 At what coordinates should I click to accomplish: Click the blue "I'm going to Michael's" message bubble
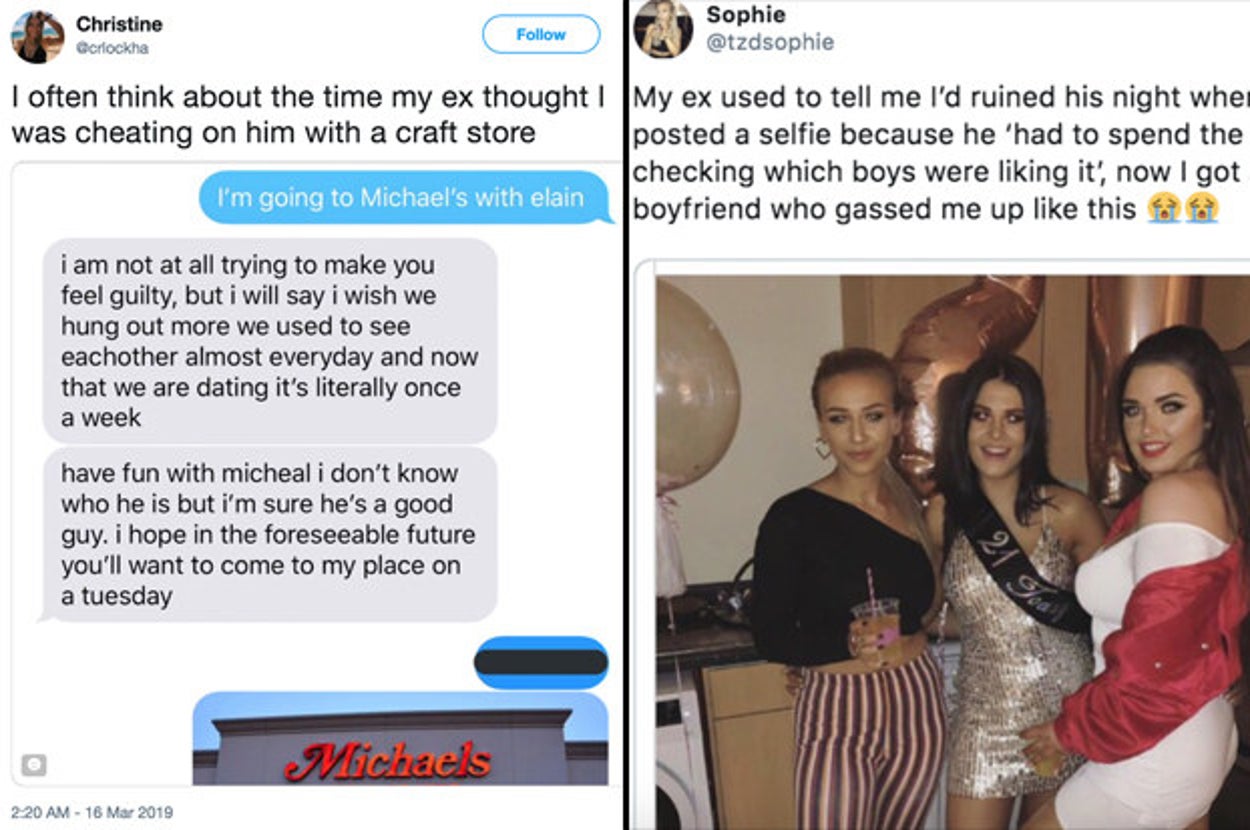tap(405, 198)
